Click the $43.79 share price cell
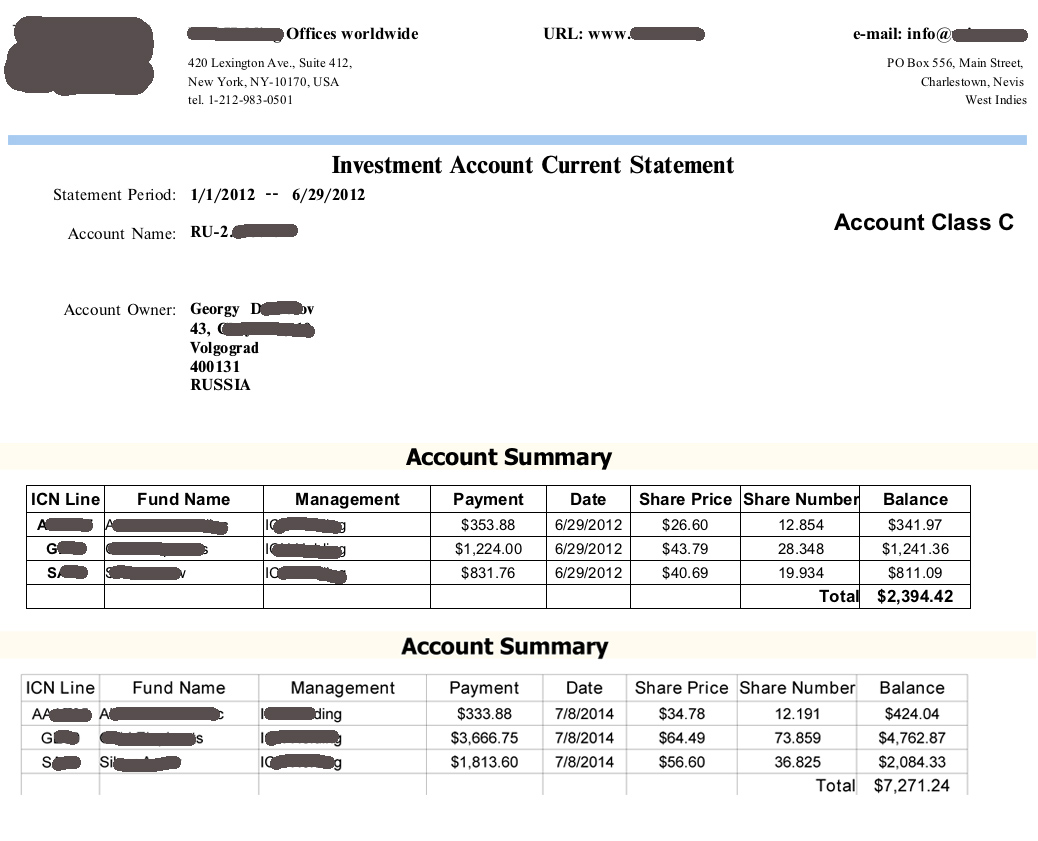This screenshot has width=1038, height=841. 685,549
